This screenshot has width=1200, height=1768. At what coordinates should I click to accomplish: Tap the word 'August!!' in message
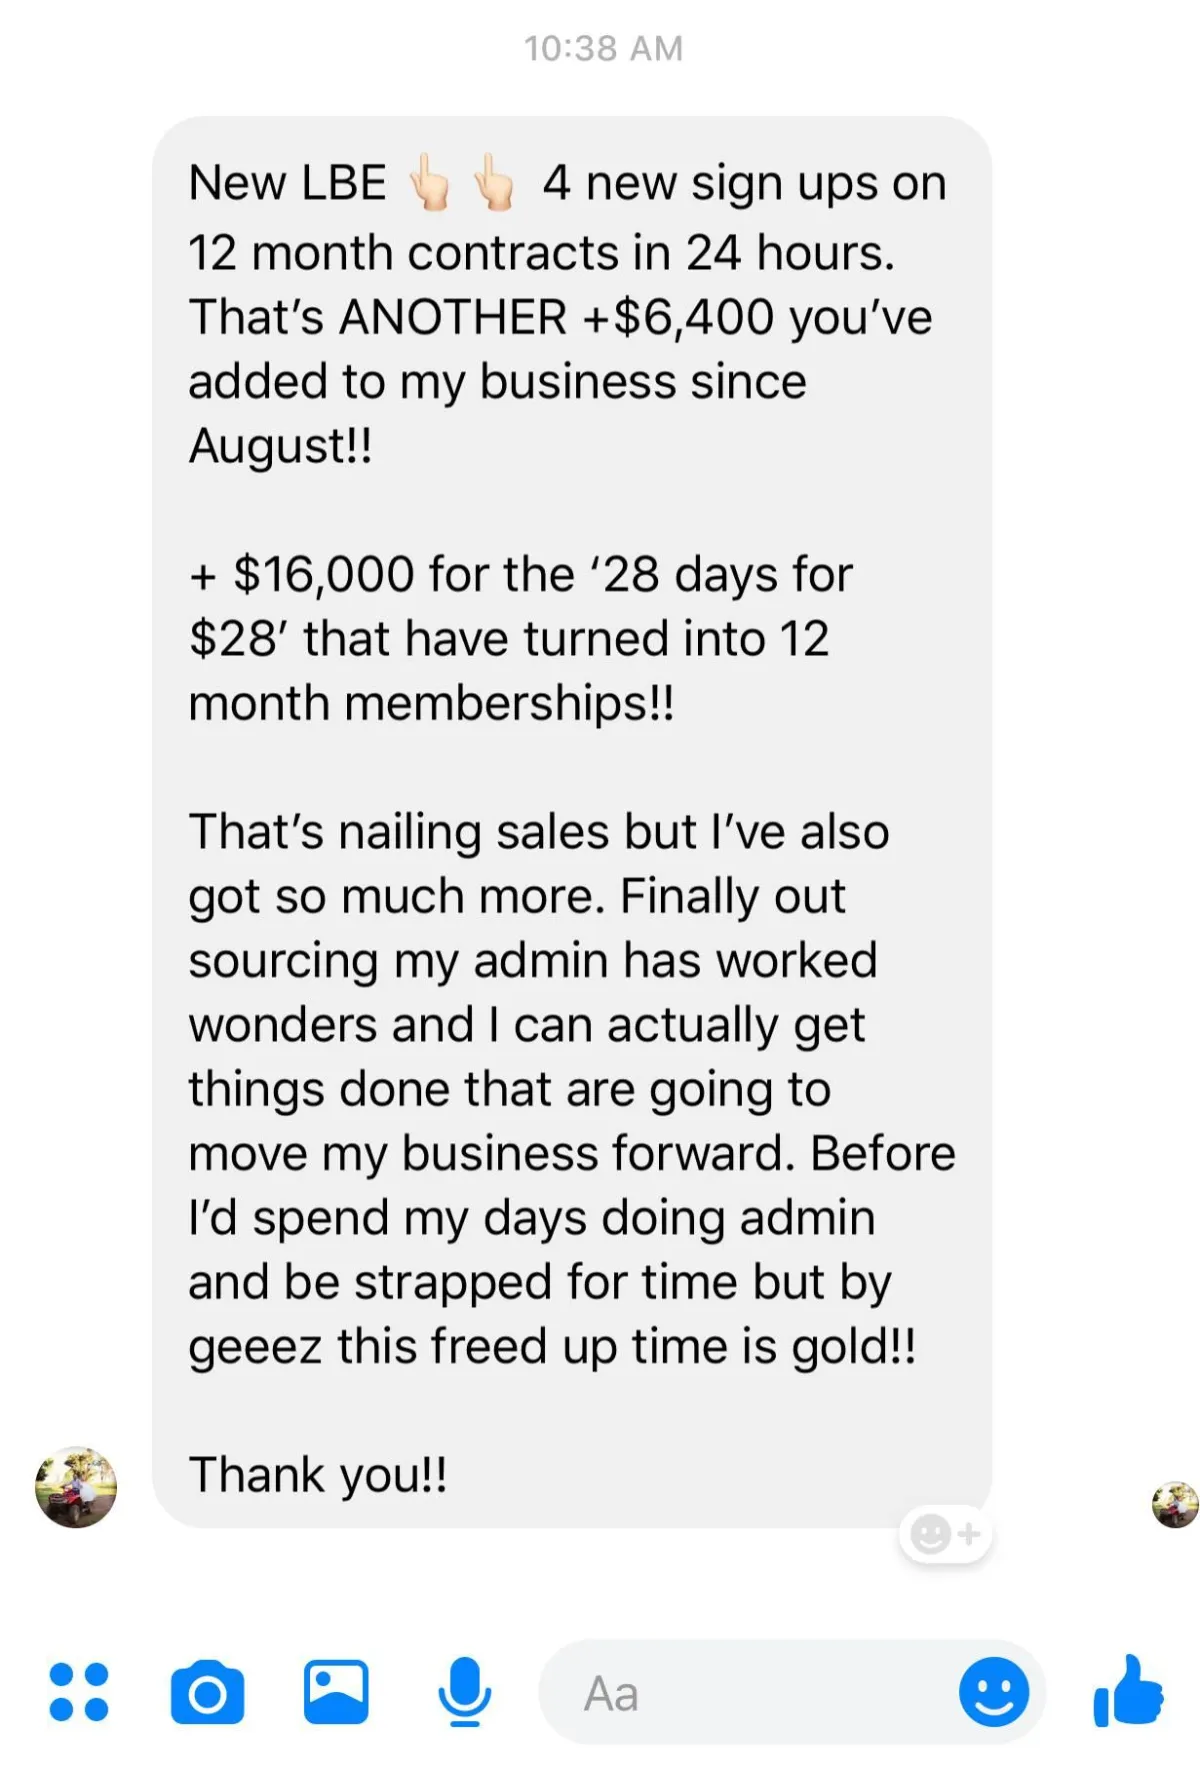(x=280, y=446)
